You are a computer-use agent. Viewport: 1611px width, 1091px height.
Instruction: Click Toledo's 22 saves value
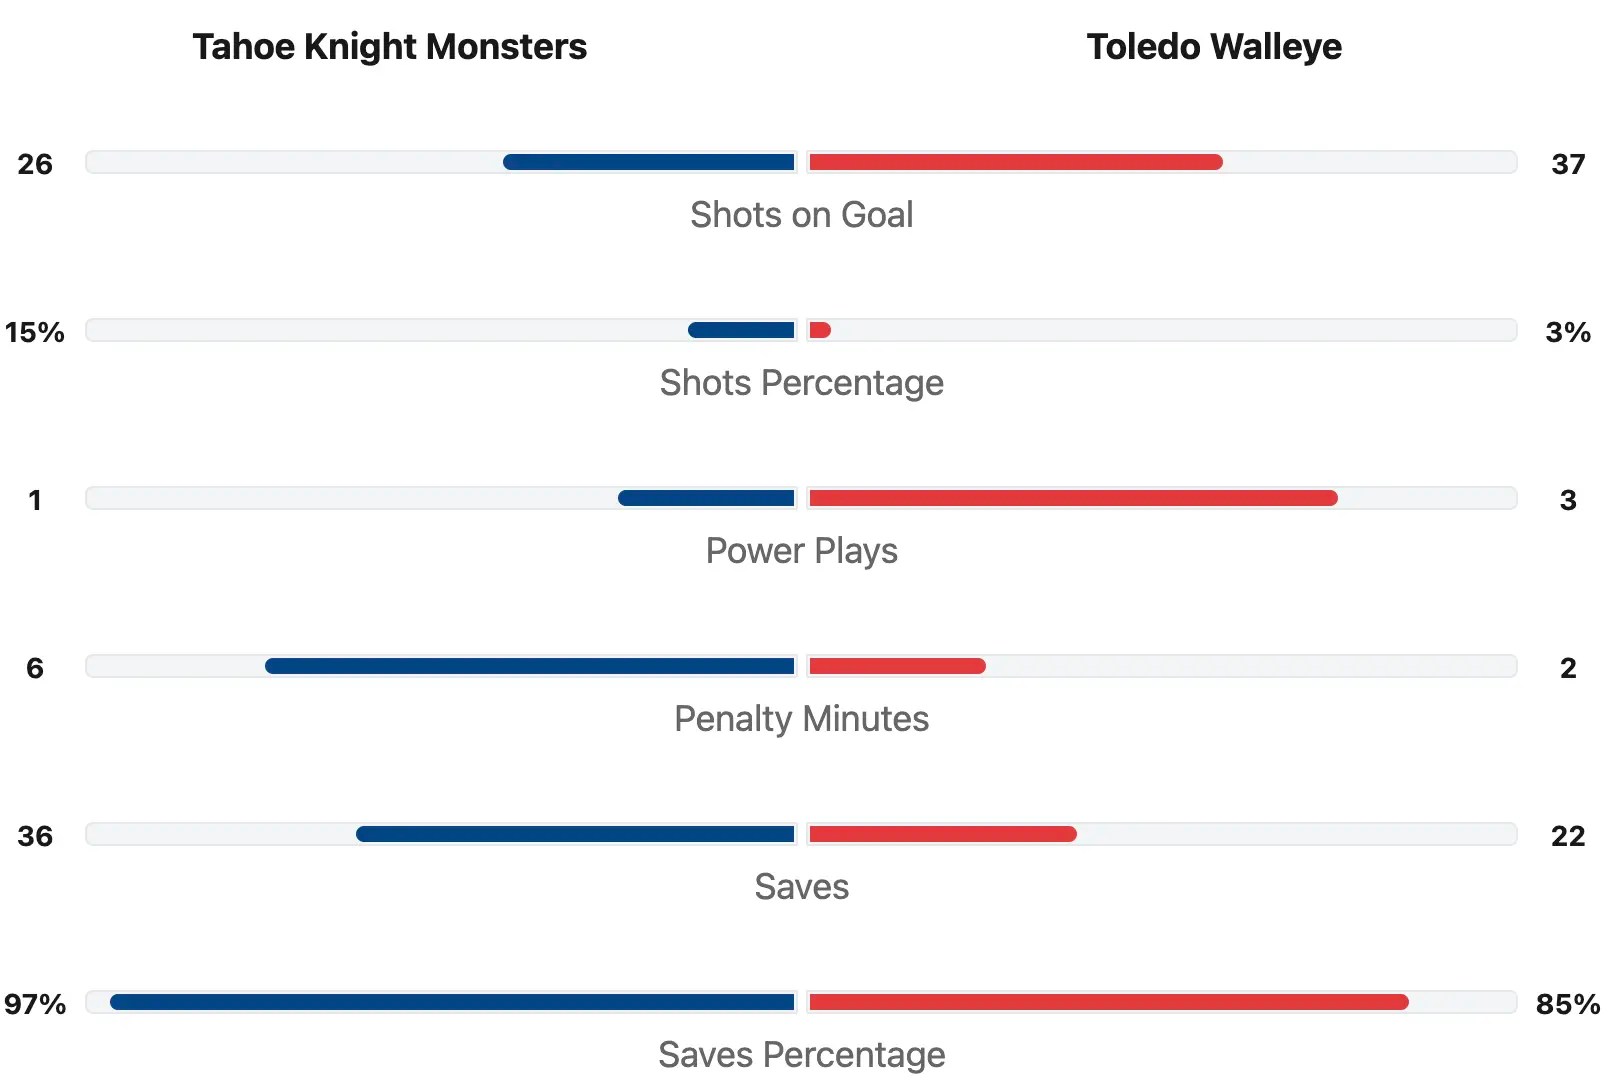pyautogui.click(x=1567, y=836)
